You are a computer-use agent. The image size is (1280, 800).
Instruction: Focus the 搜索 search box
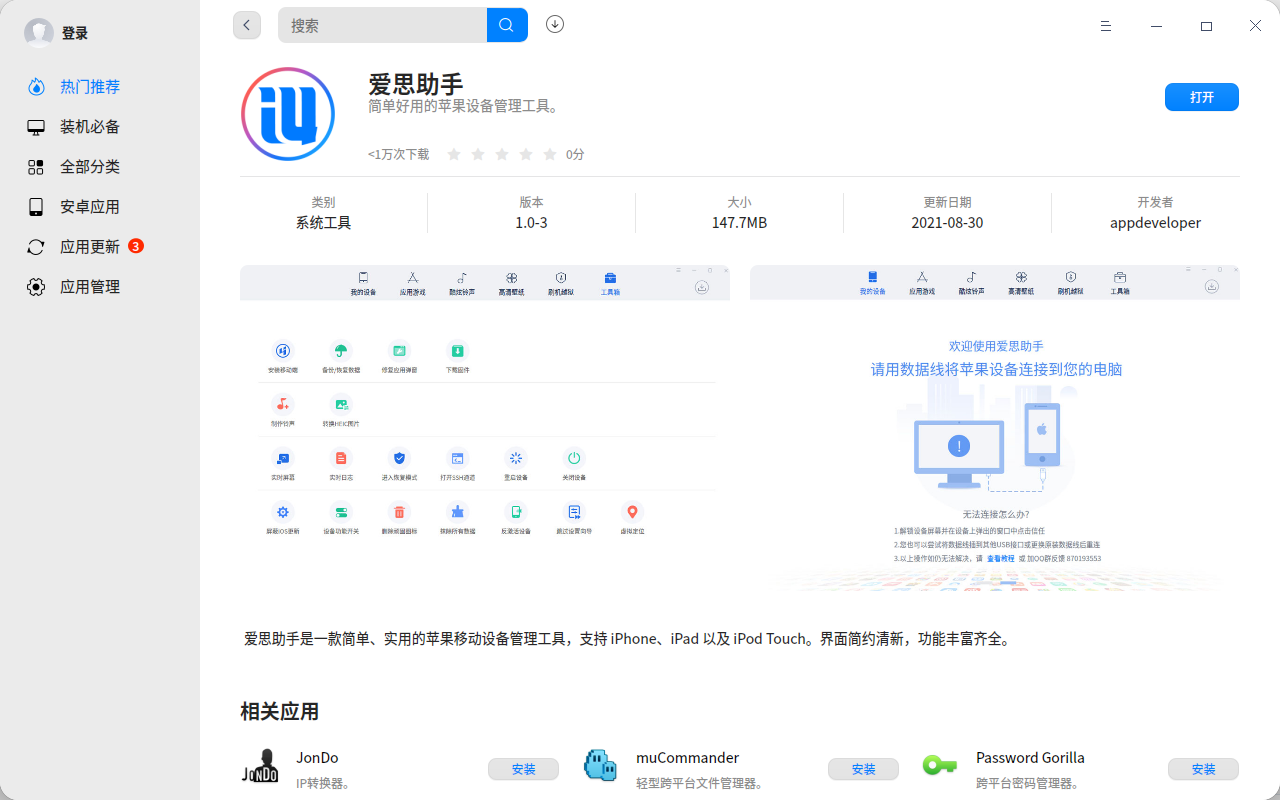[383, 25]
